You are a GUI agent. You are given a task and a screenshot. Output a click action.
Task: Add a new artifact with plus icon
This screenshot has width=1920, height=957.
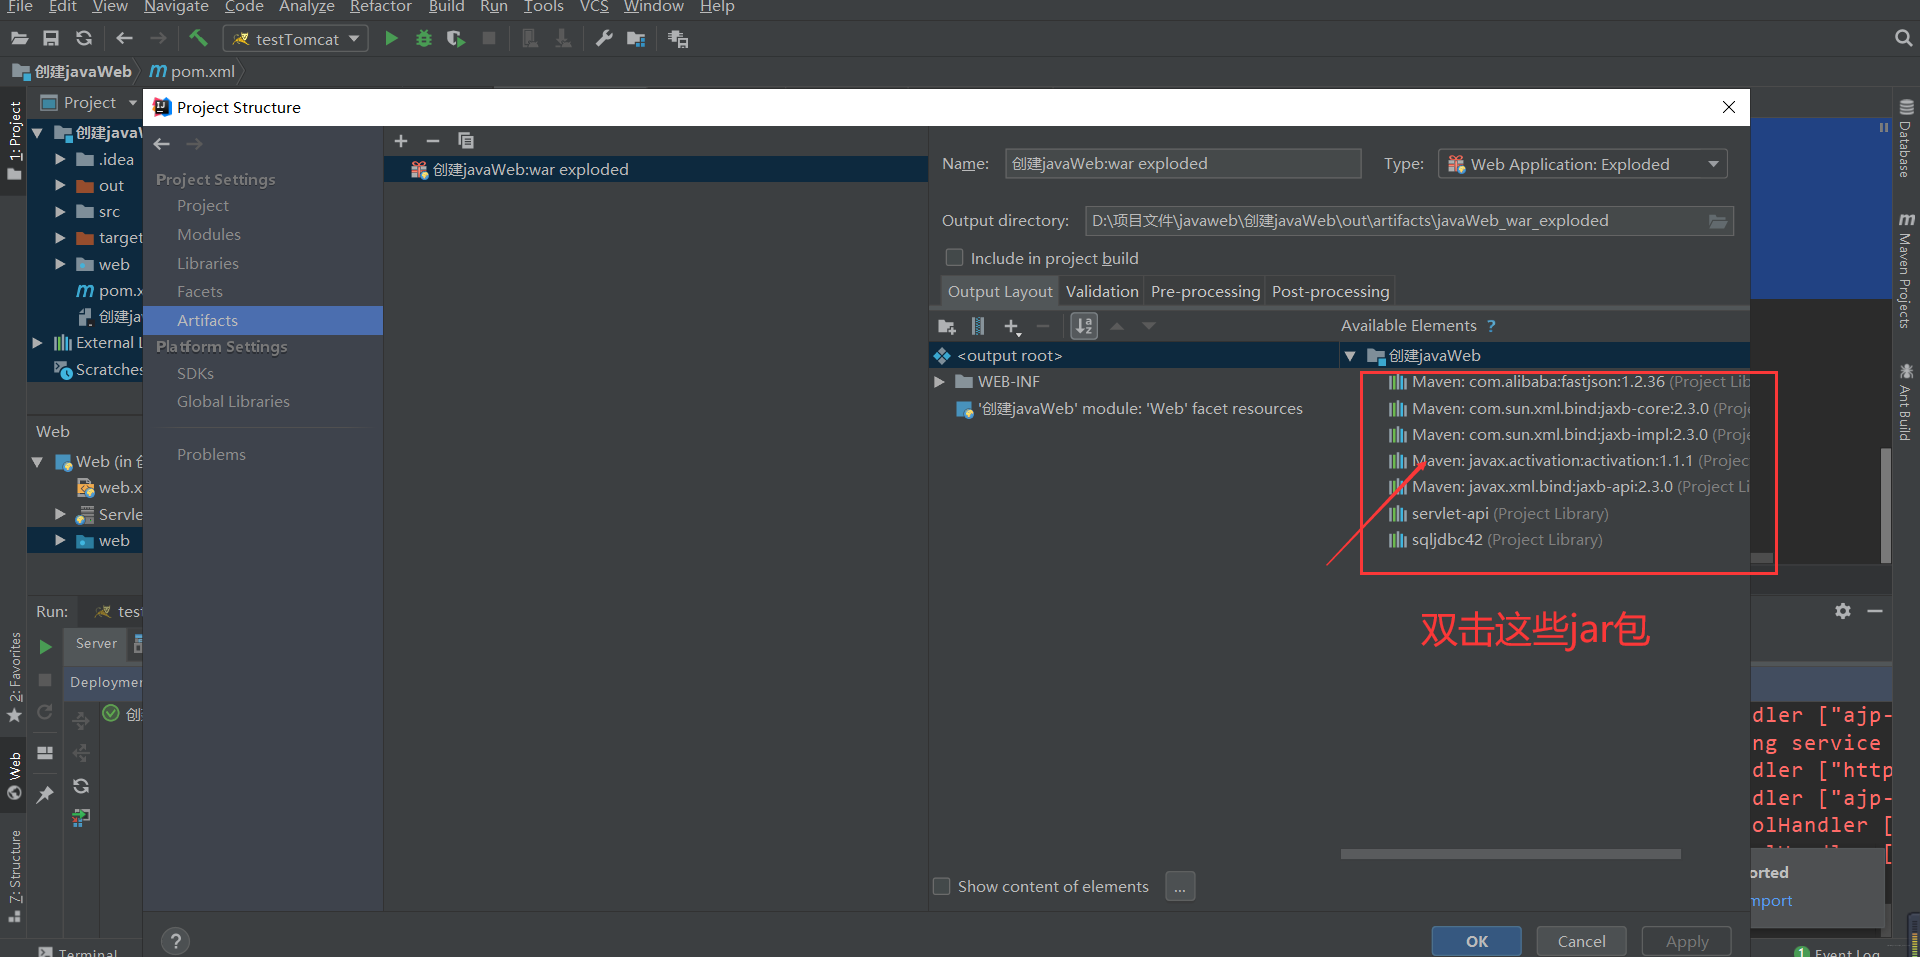point(401,141)
